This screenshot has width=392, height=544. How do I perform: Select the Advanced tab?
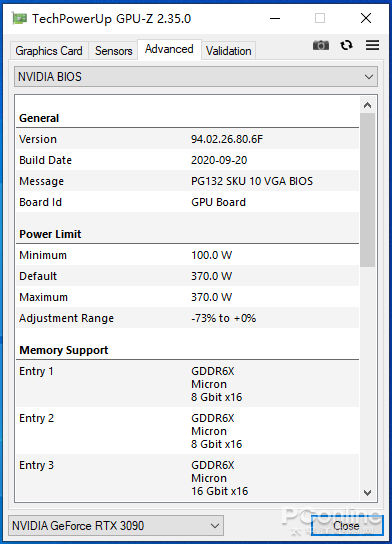pos(169,50)
